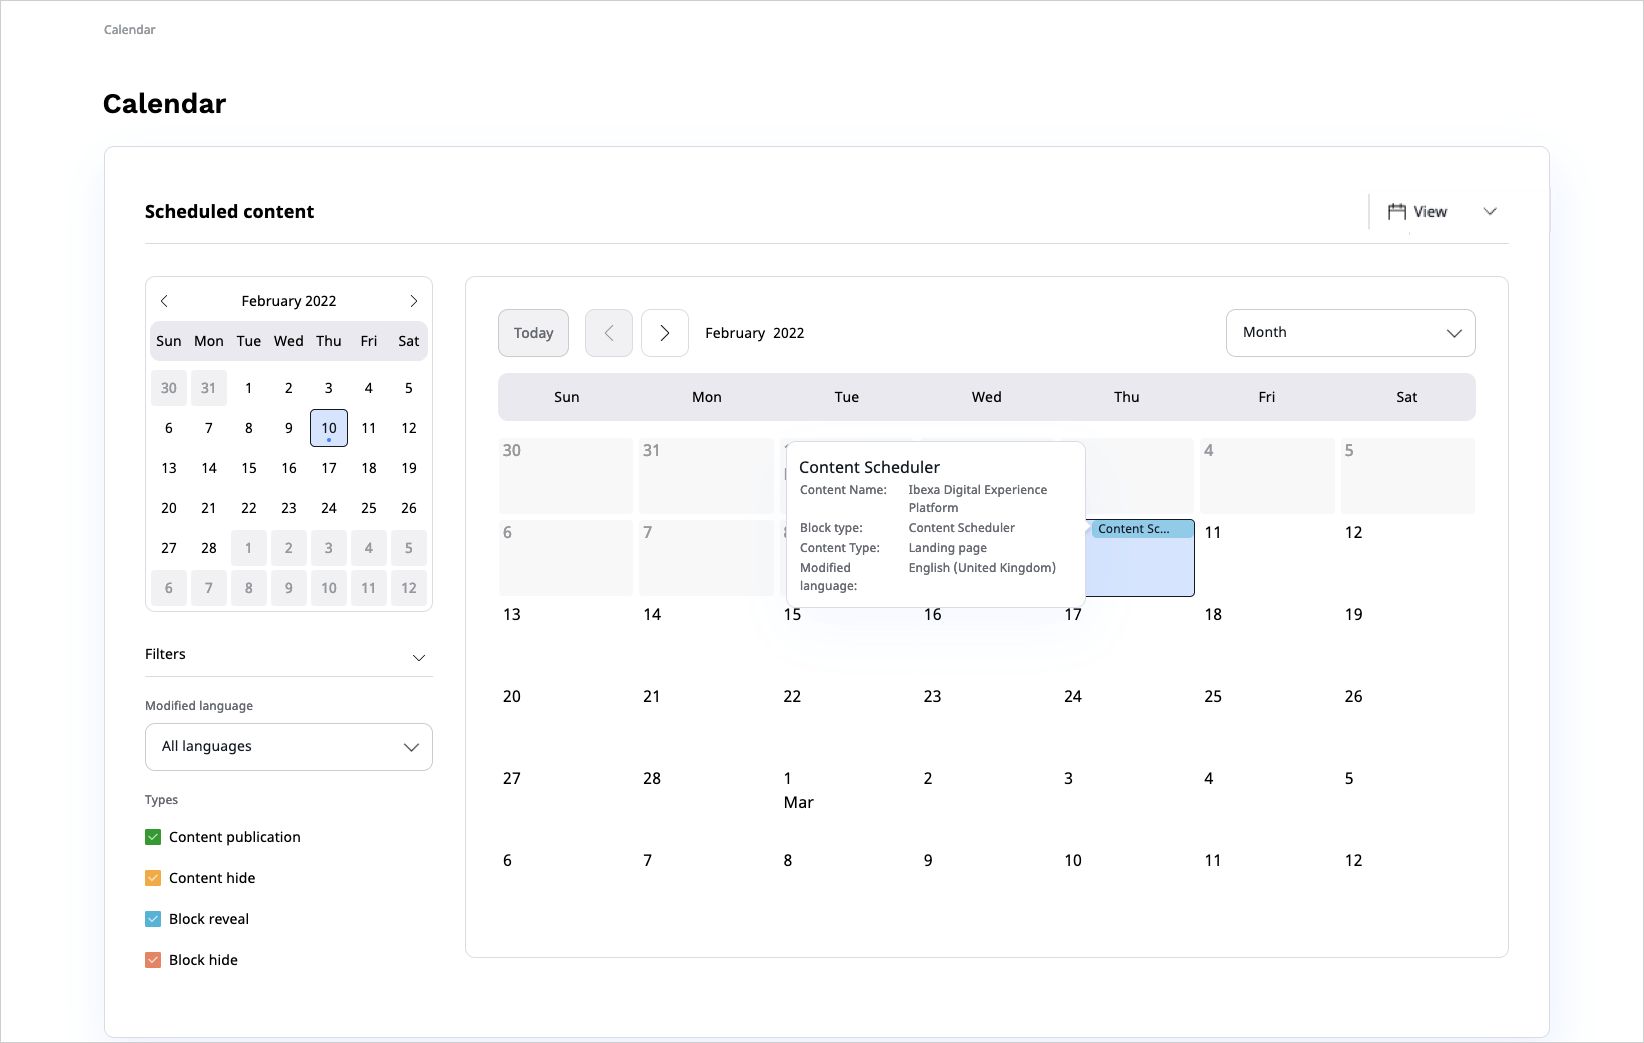The height and width of the screenshot is (1043, 1644).
Task: Disable the Block reveal checkbox
Action: pyautogui.click(x=153, y=919)
